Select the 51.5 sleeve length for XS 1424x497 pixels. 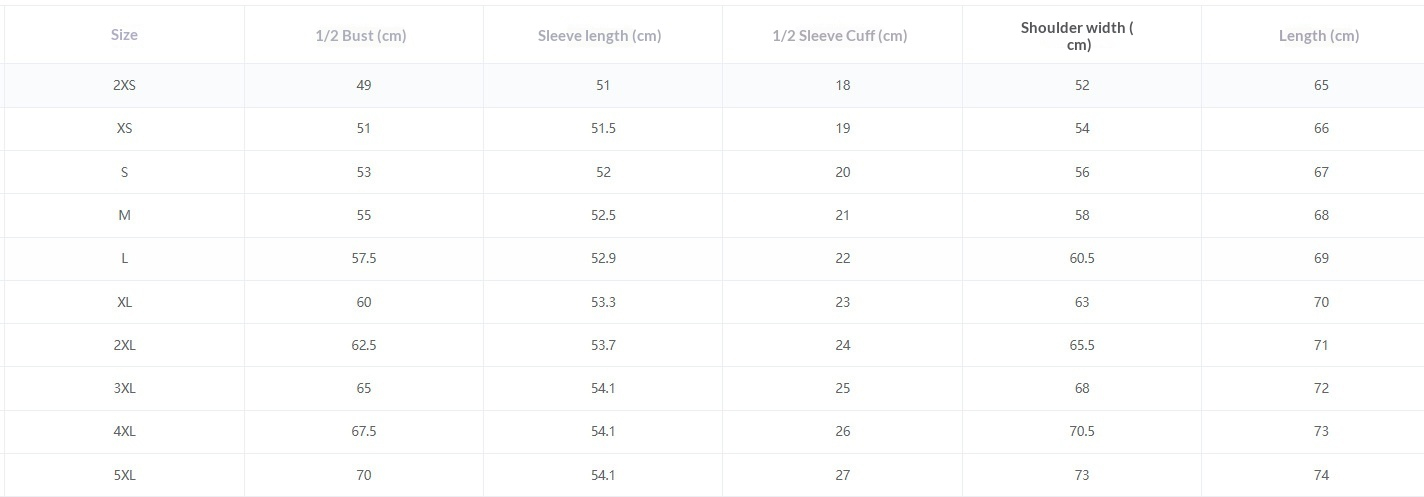(x=603, y=129)
